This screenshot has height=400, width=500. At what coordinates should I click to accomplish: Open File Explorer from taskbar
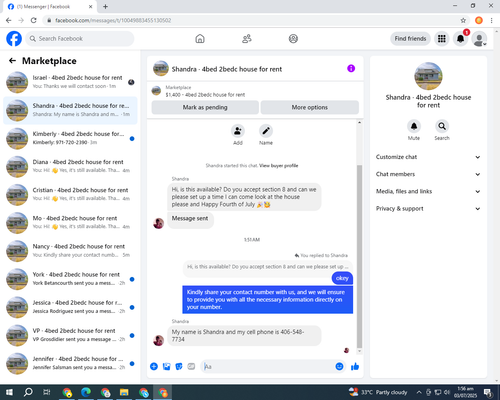[124, 392]
